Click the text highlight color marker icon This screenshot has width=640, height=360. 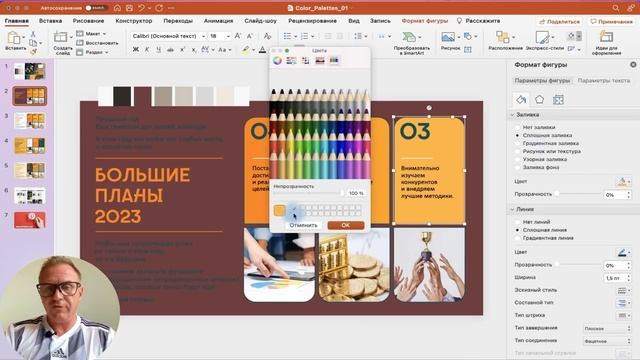(x=245, y=50)
